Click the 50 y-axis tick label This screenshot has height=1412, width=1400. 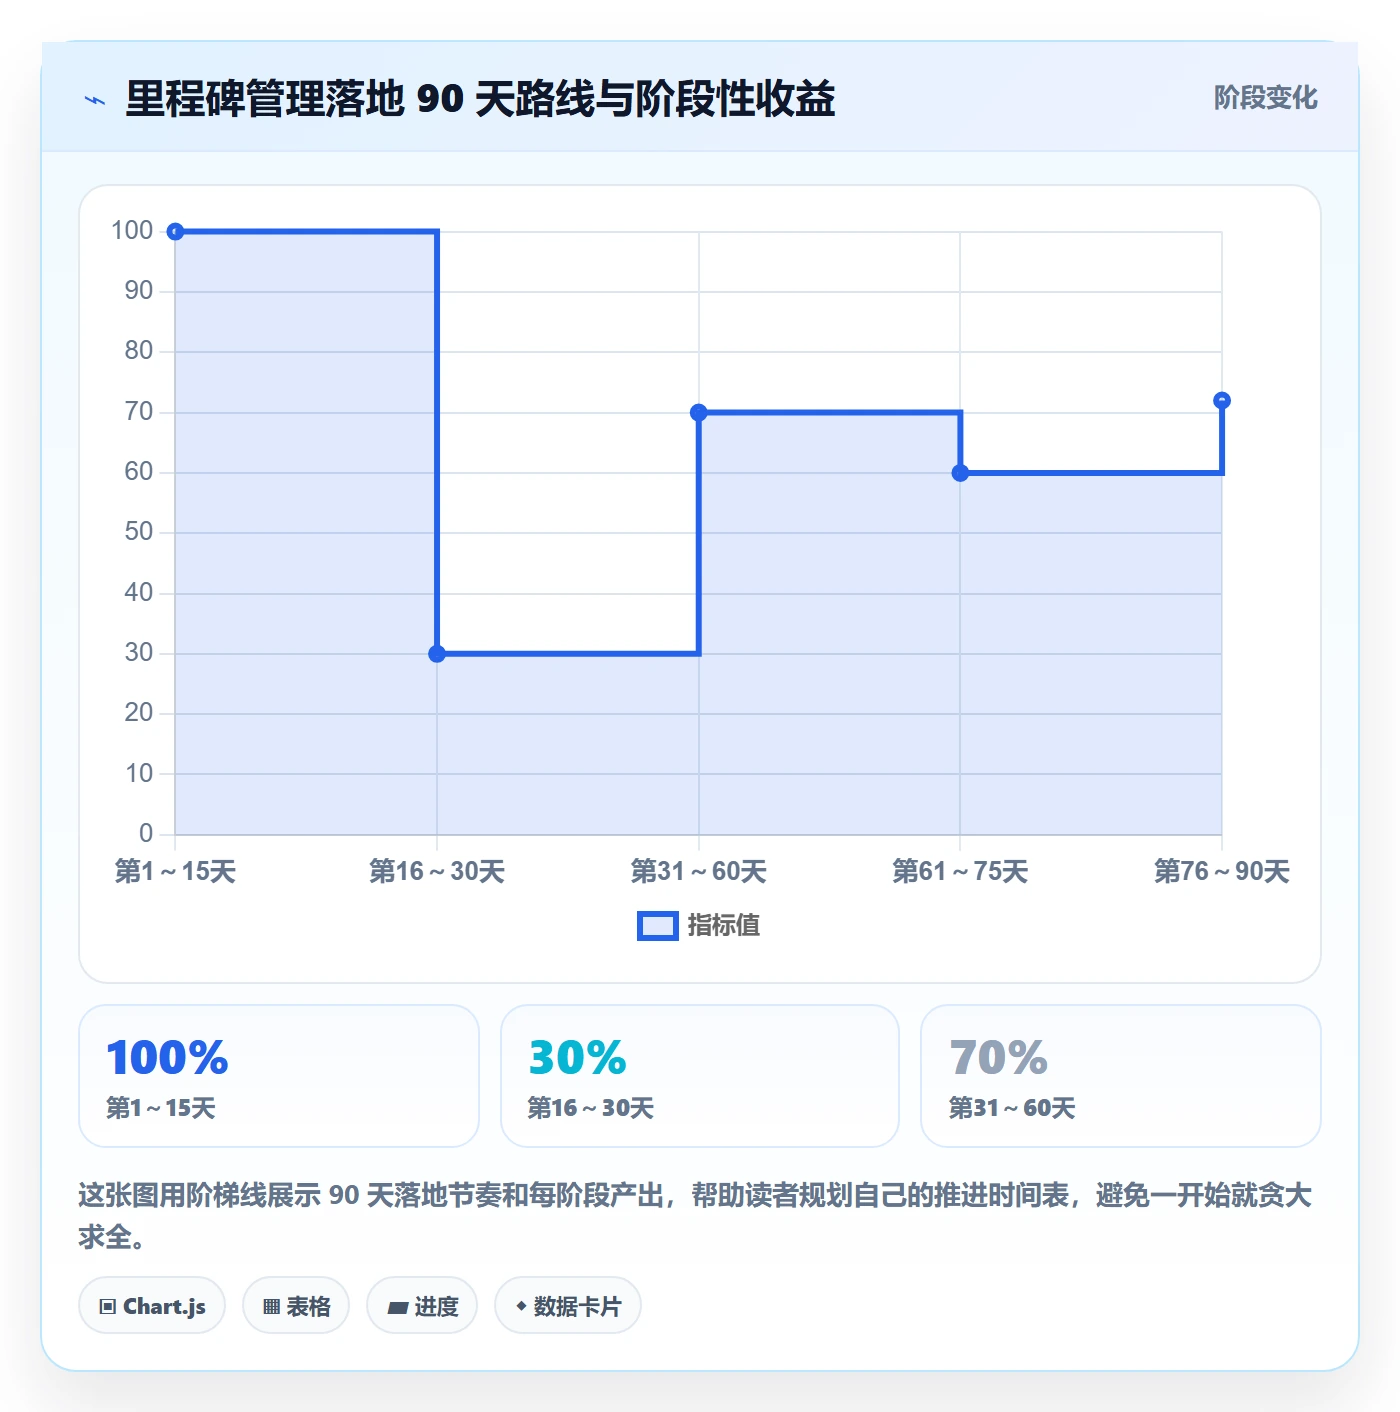click(x=139, y=532)
